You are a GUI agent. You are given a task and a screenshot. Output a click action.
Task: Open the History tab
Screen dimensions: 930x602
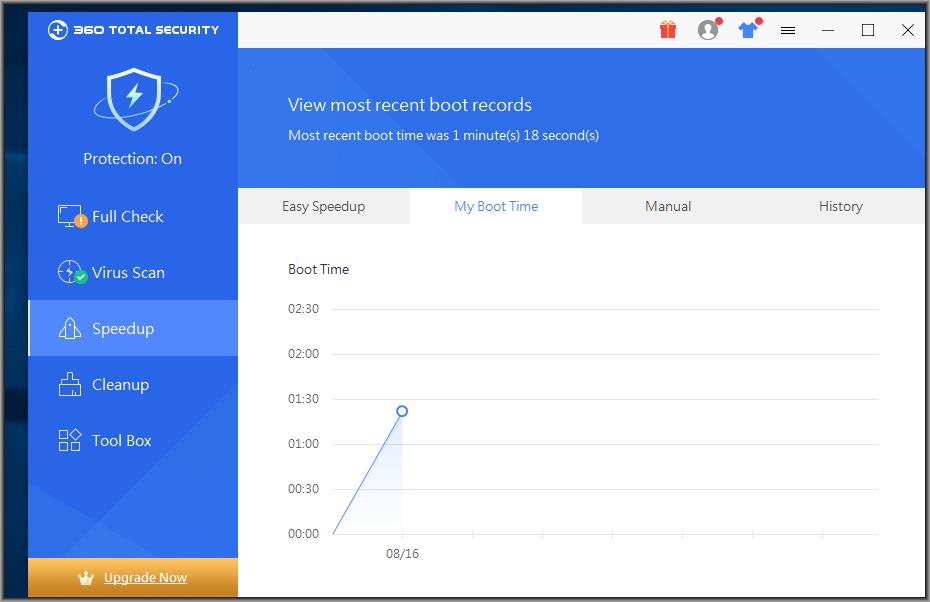840,207
